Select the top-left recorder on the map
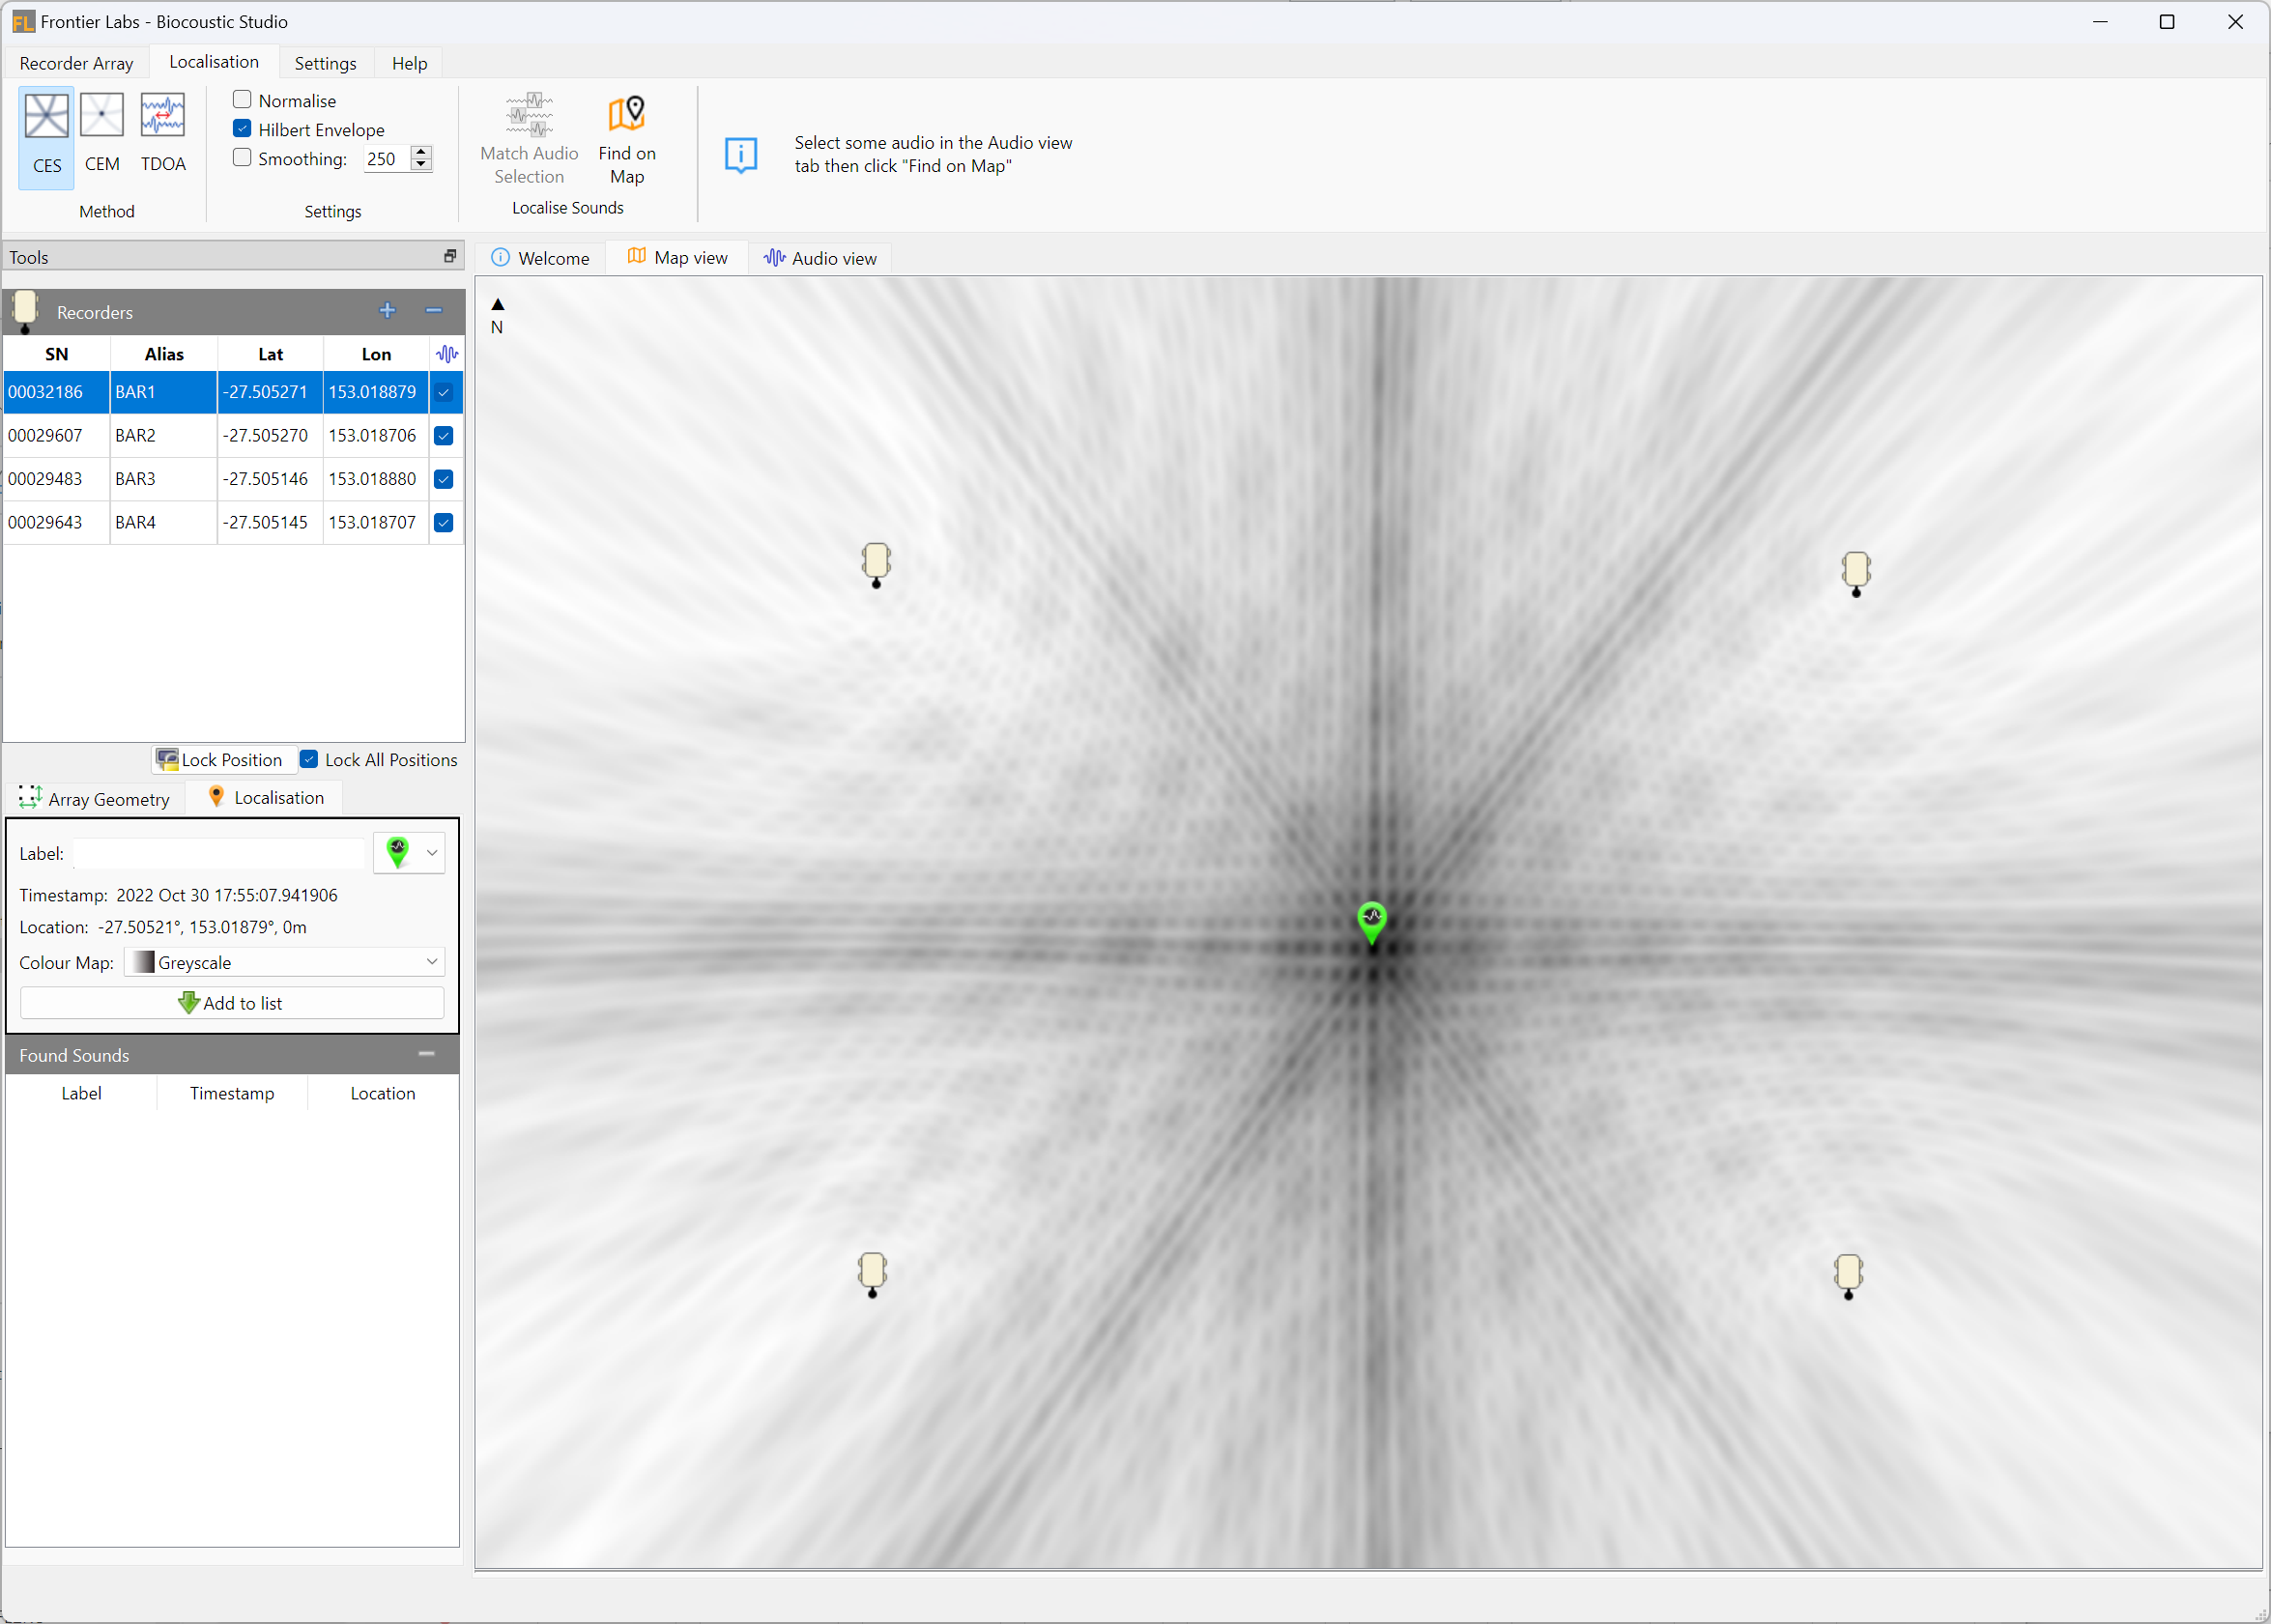 [876, 564]
